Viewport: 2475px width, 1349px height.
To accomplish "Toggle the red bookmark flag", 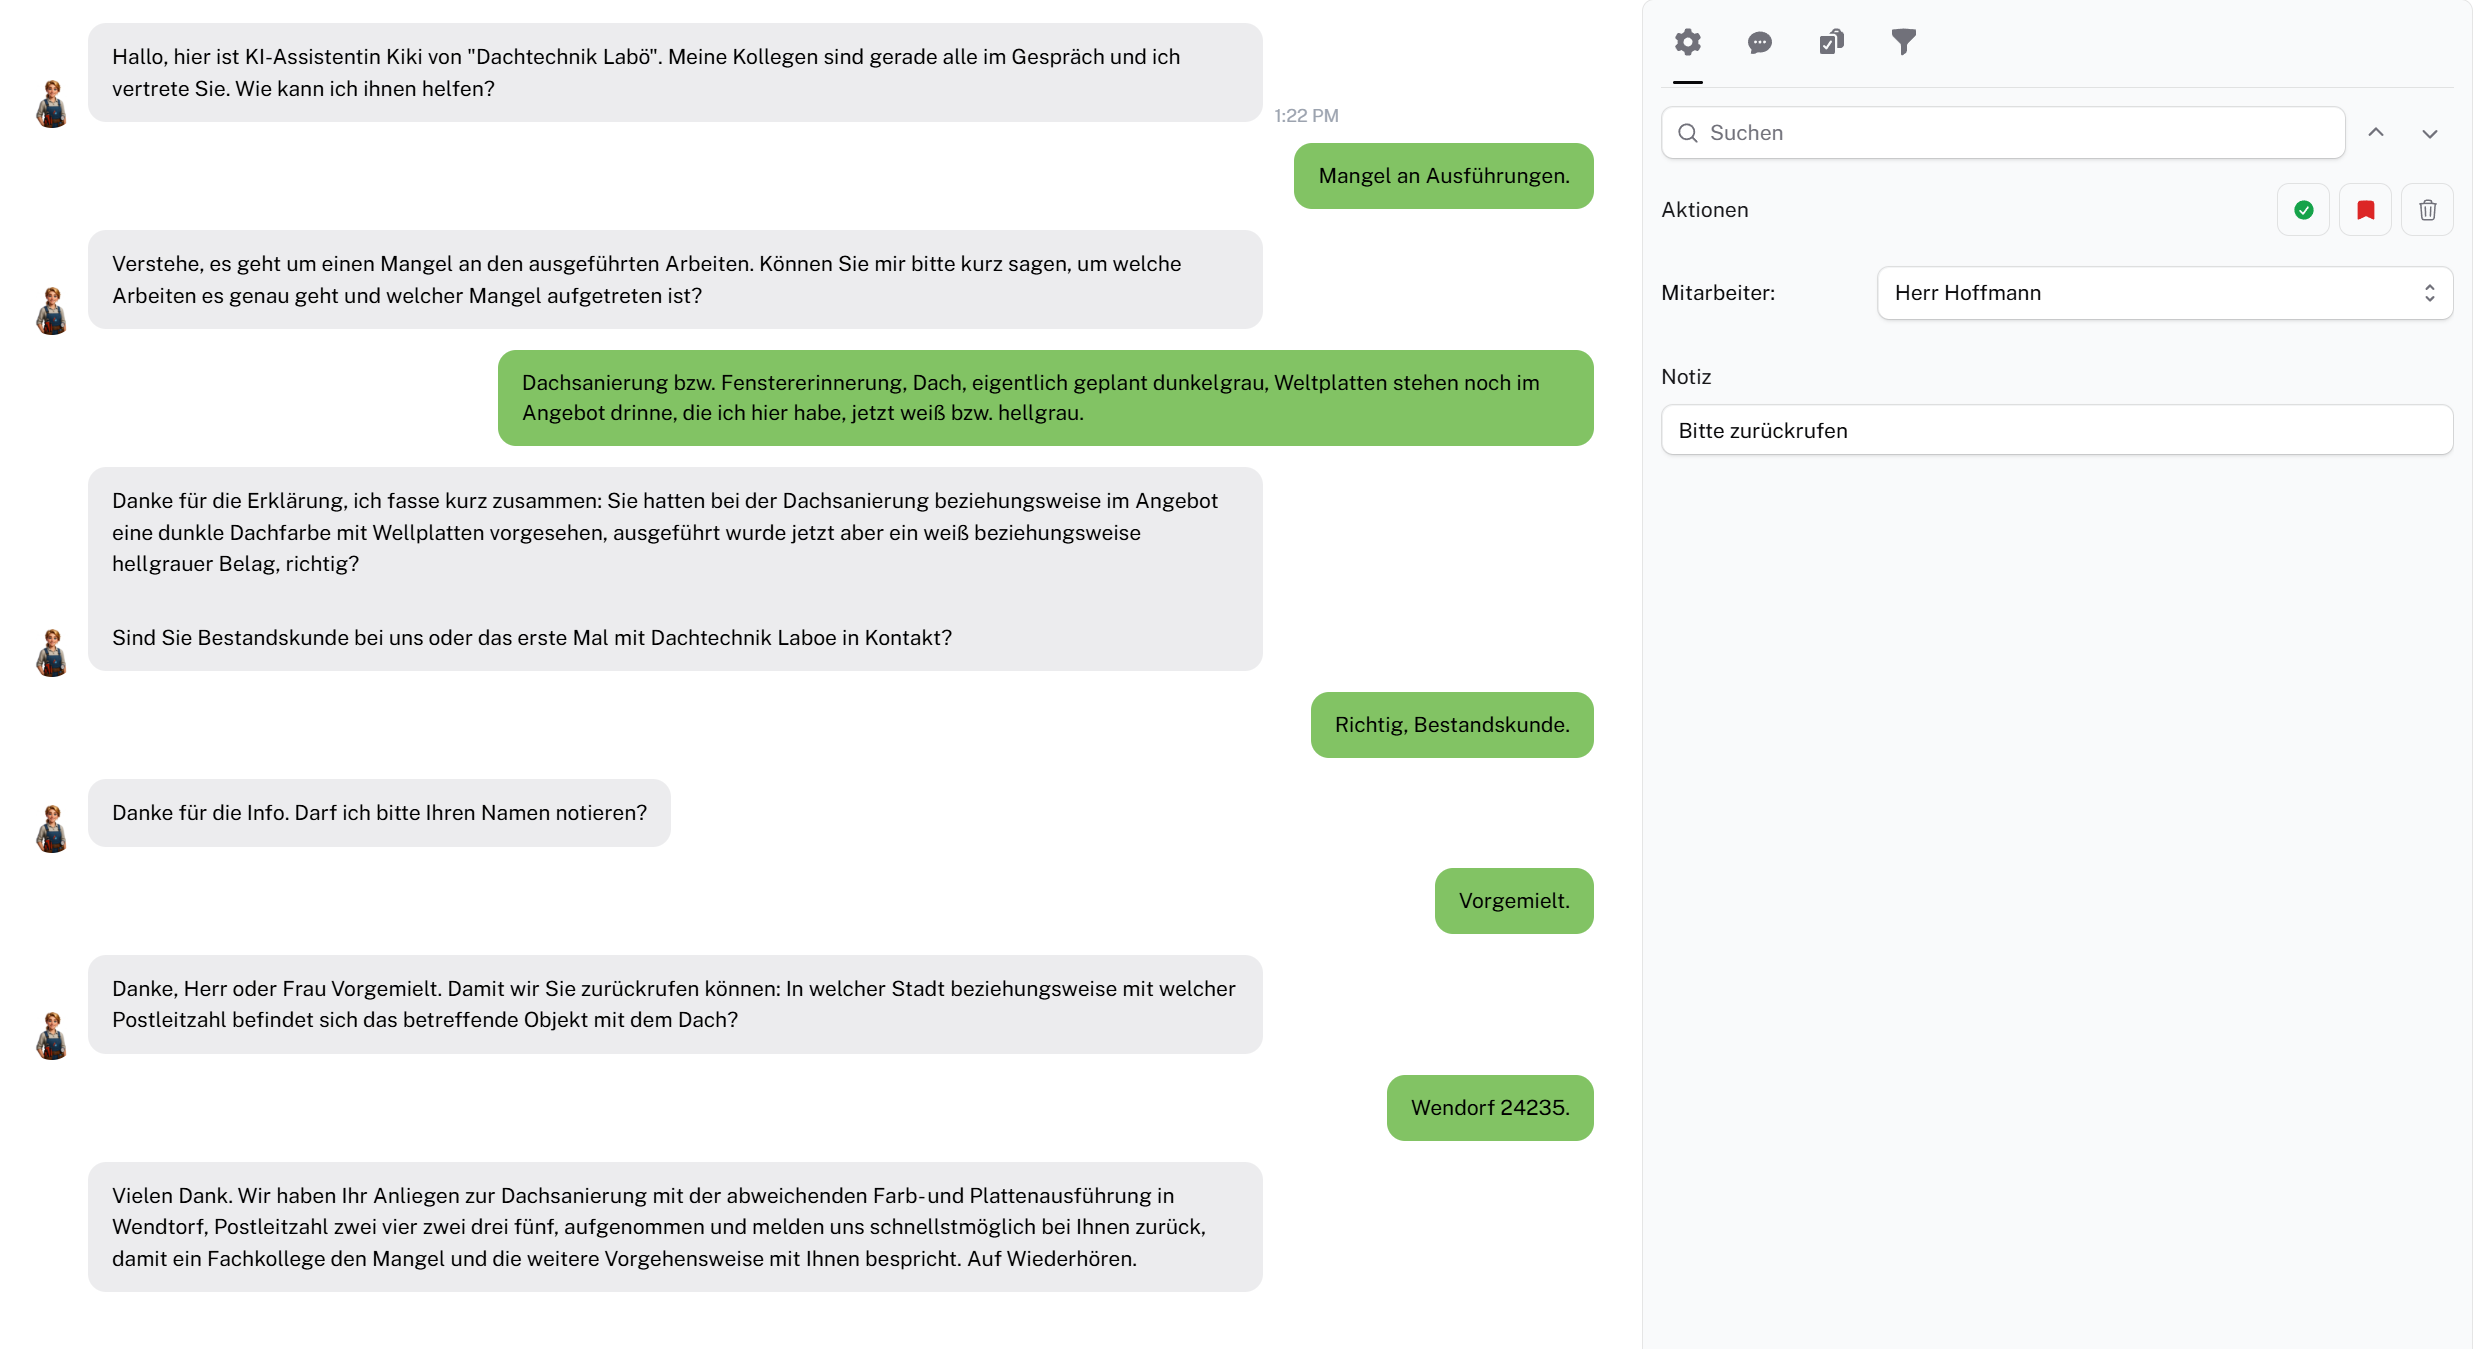I will pyautogui.click(x=2365, y=210).
